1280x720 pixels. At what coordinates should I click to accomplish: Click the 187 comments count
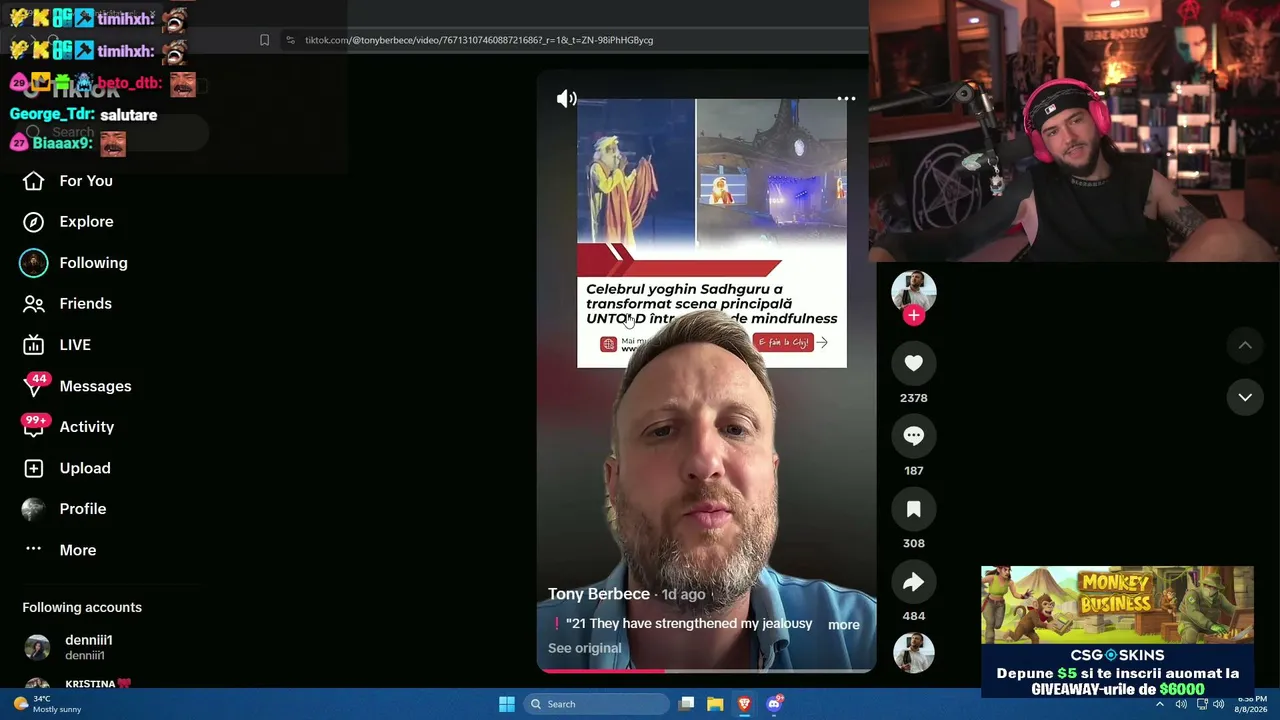click(913, 471)
